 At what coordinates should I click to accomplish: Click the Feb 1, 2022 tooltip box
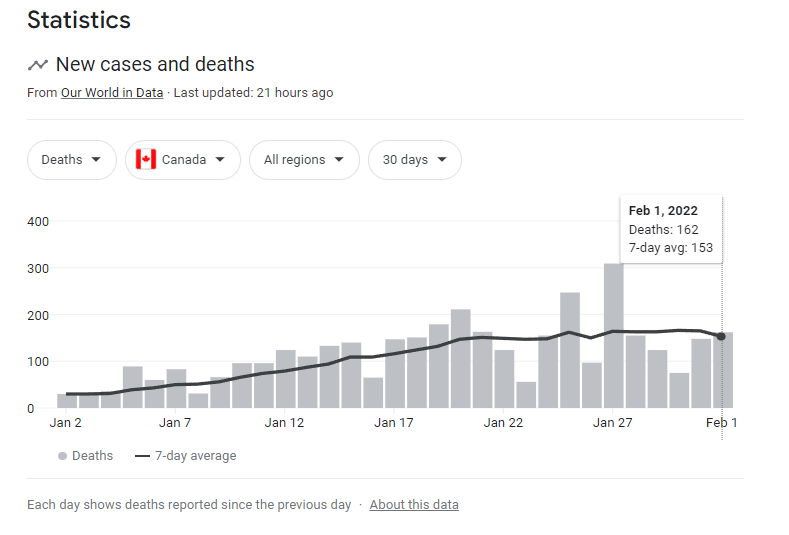(670, 229)
